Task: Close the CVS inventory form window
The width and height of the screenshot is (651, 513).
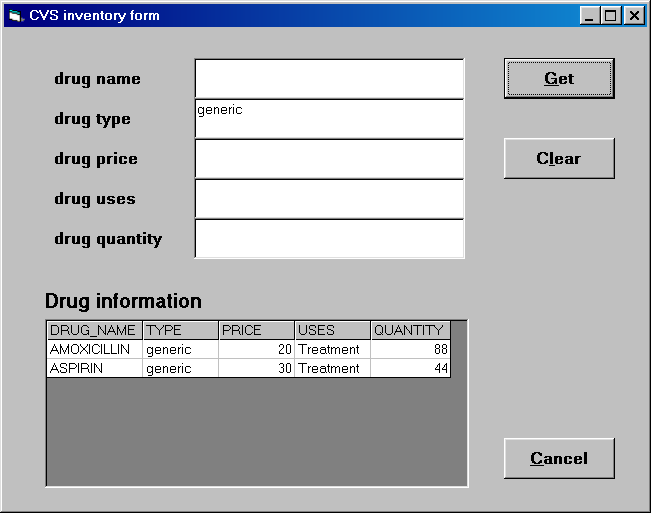Action: tap(634, 16)
